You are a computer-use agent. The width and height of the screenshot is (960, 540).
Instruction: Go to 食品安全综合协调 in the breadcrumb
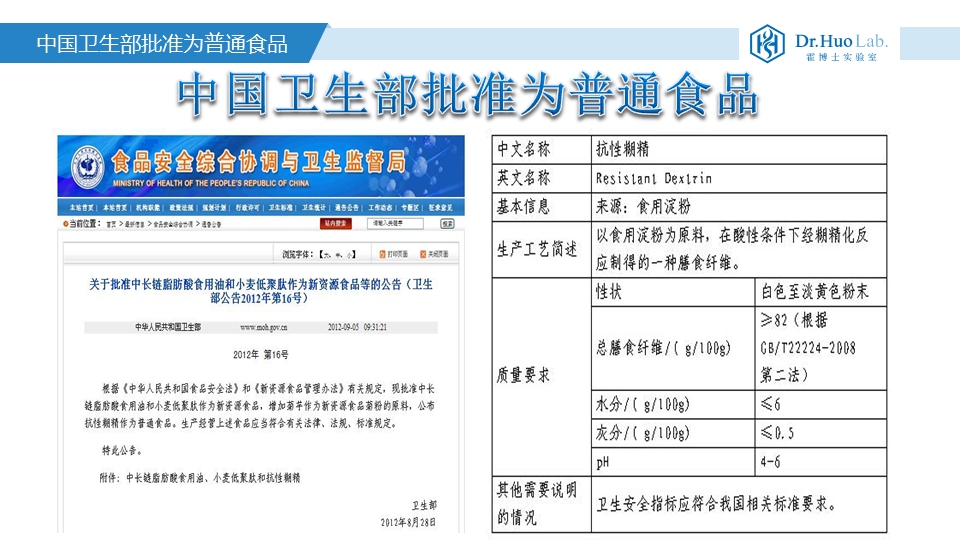pyautogui.click(x=173, y=225)
